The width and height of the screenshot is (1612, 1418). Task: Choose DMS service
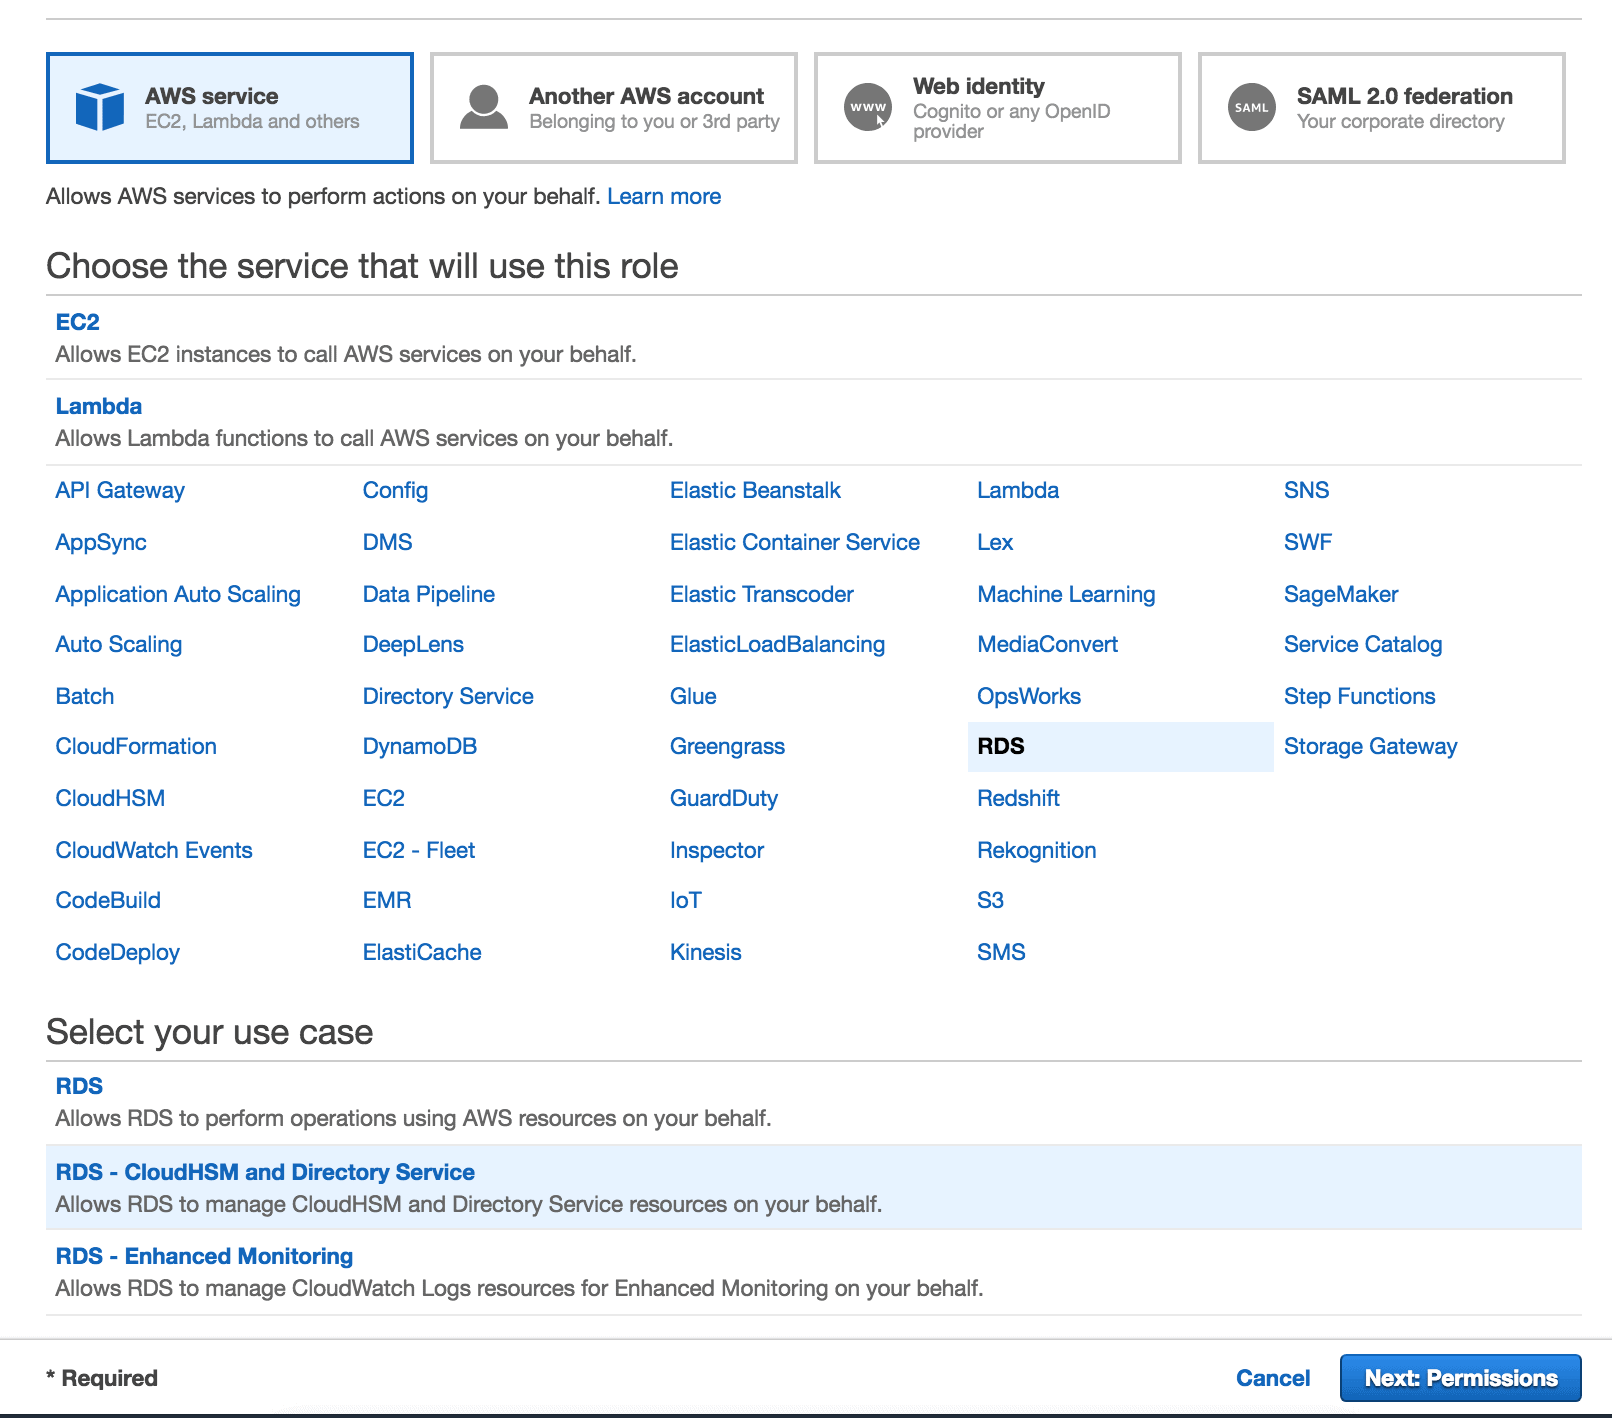tap(387, 542)
